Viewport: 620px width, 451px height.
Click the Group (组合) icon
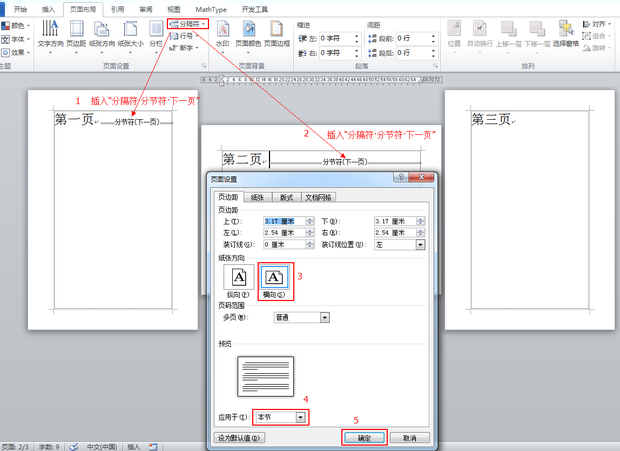(x=596, y=36)
